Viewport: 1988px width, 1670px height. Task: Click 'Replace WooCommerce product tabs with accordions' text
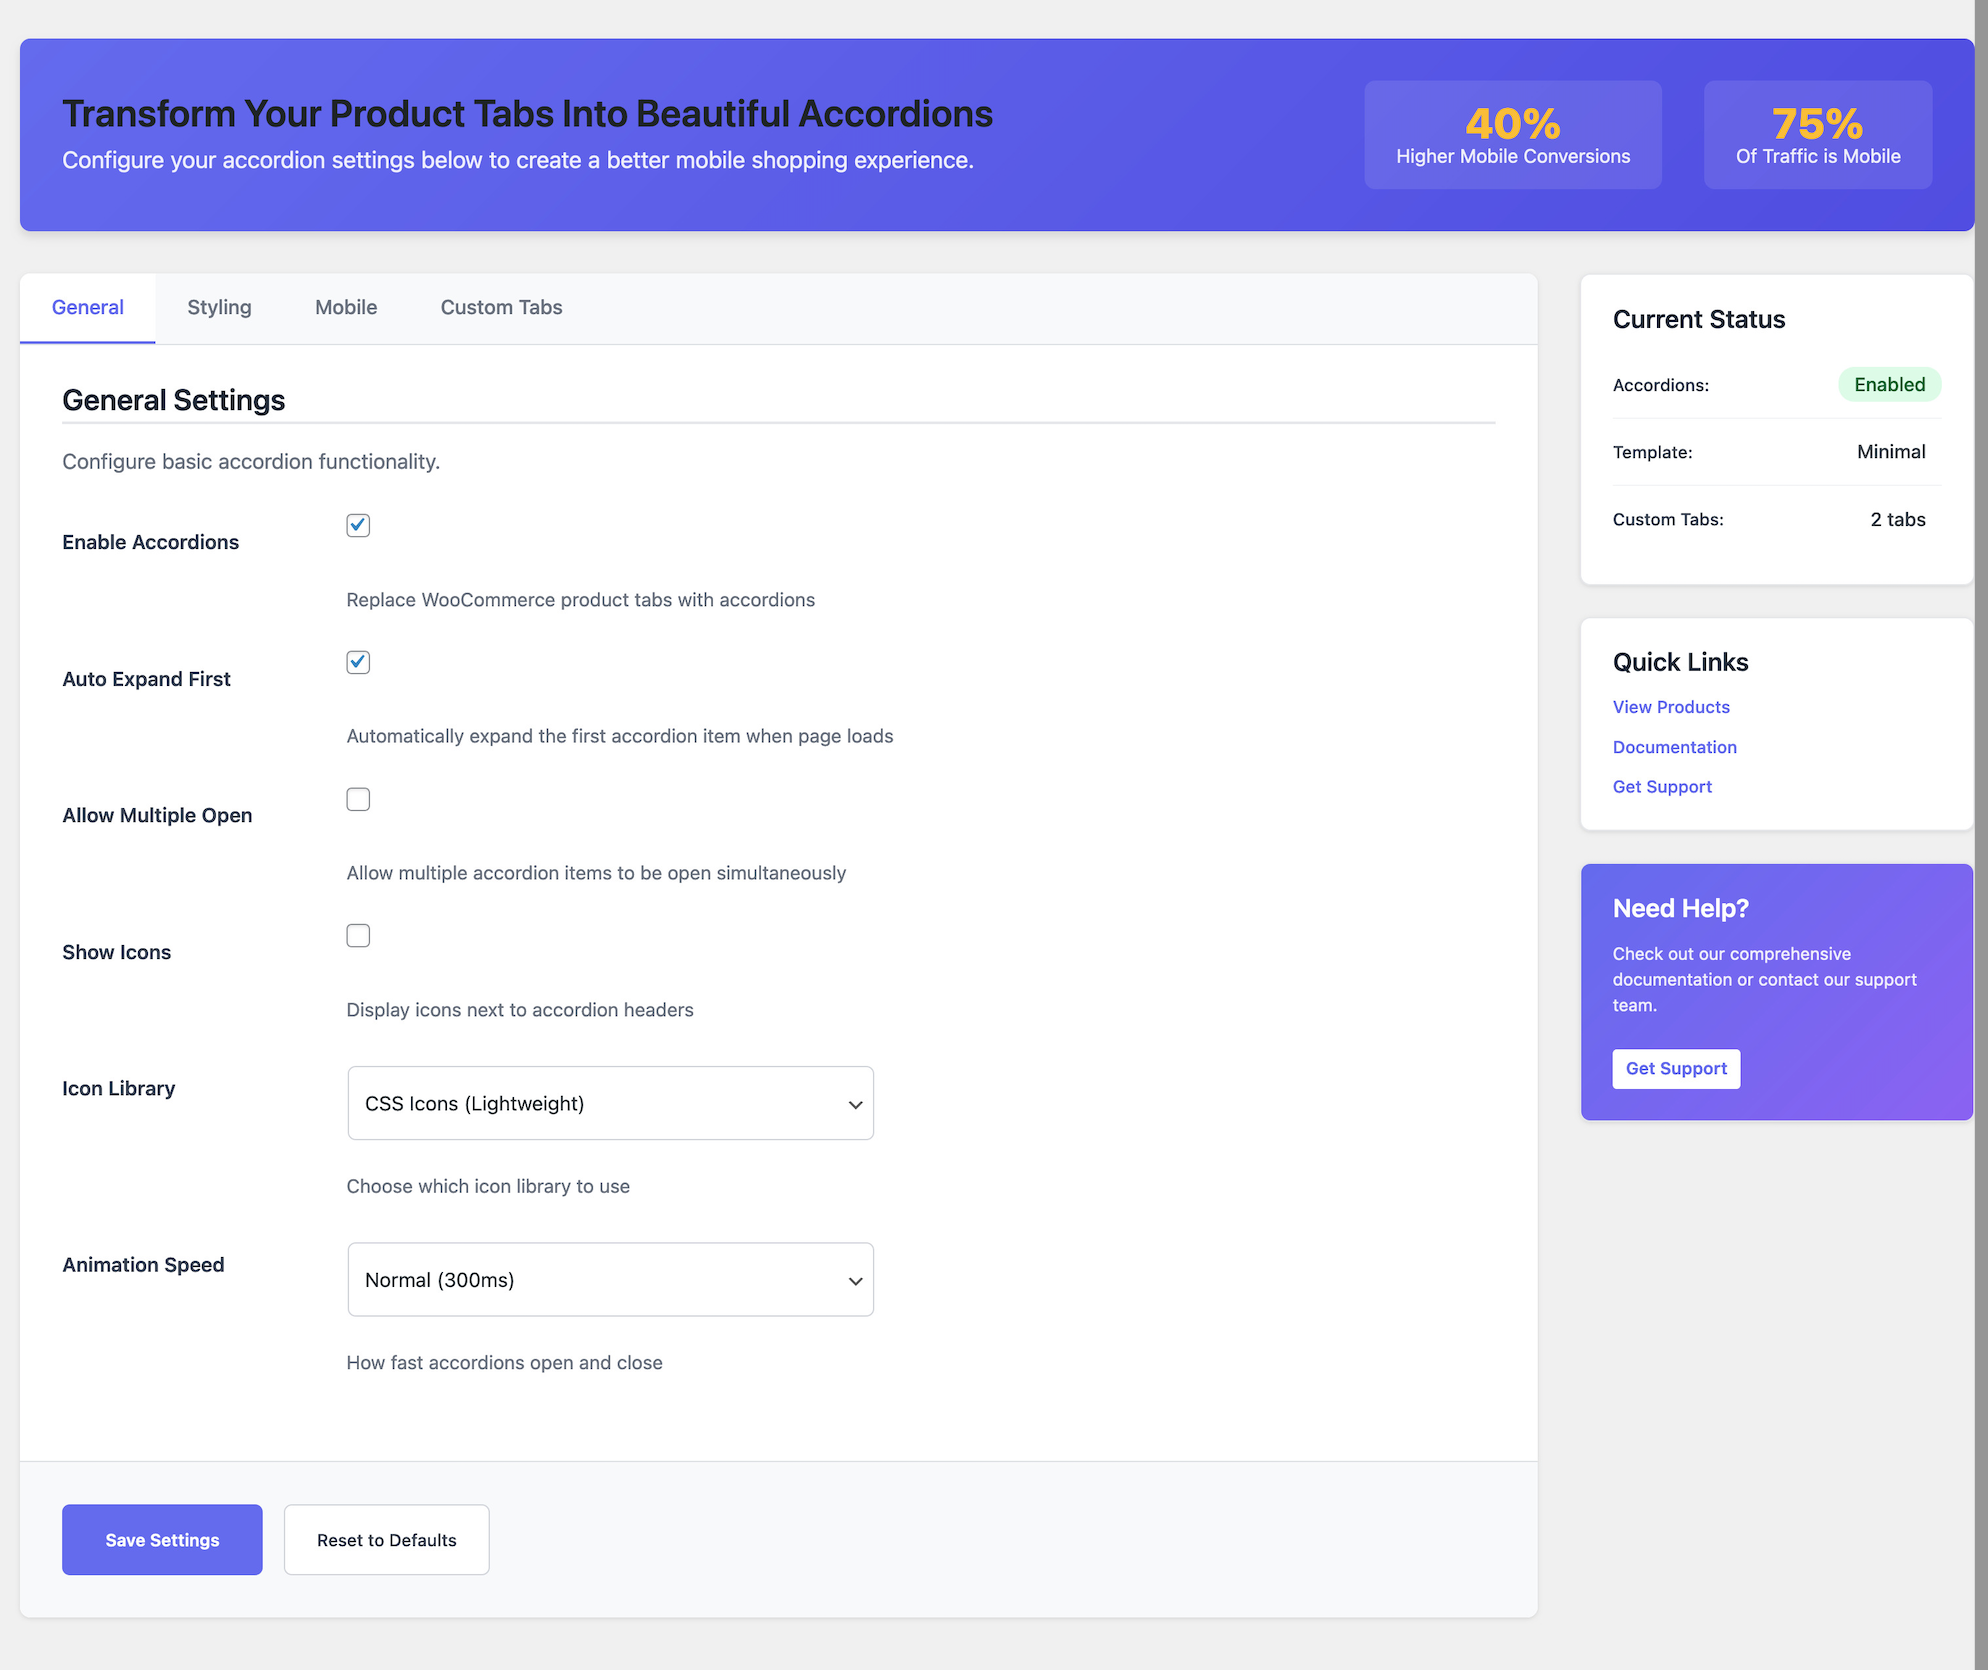point(580,600)
